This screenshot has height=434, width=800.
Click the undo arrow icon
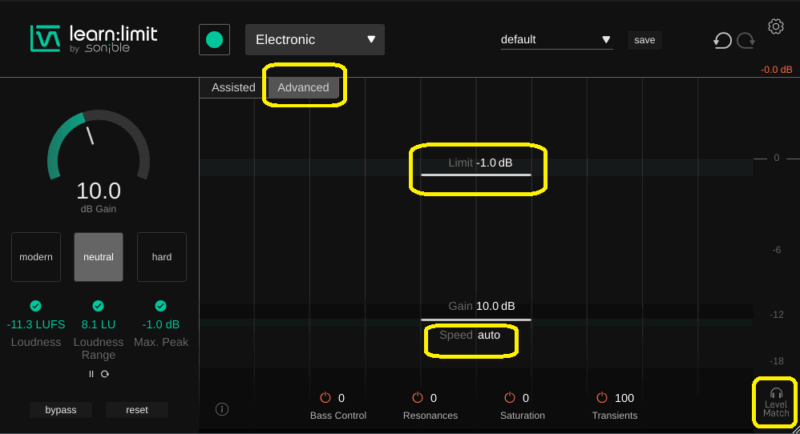coord(722,41)
